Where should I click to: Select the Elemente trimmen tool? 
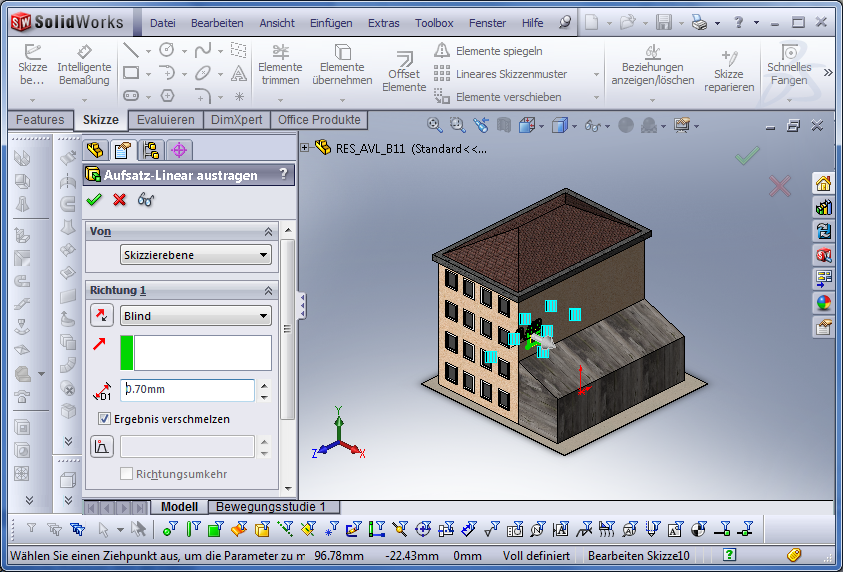[280, 66]
